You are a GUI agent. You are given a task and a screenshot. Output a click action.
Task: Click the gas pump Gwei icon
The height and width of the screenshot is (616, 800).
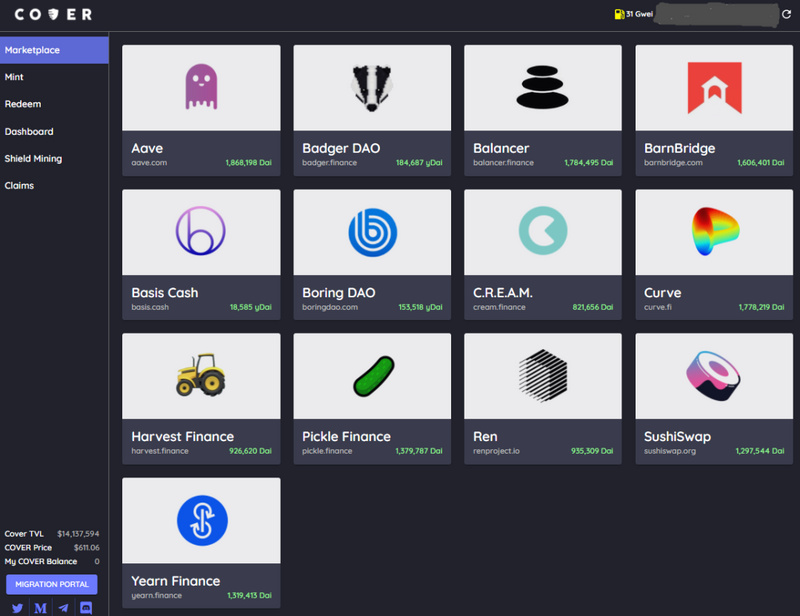(x=619, y=14)
